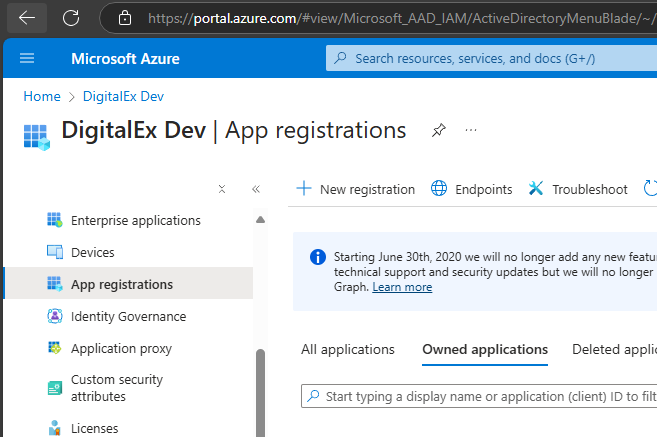This screenshot has width=657, height=437.
Task: Follow the Learn more link
Action: click(402, 287)
